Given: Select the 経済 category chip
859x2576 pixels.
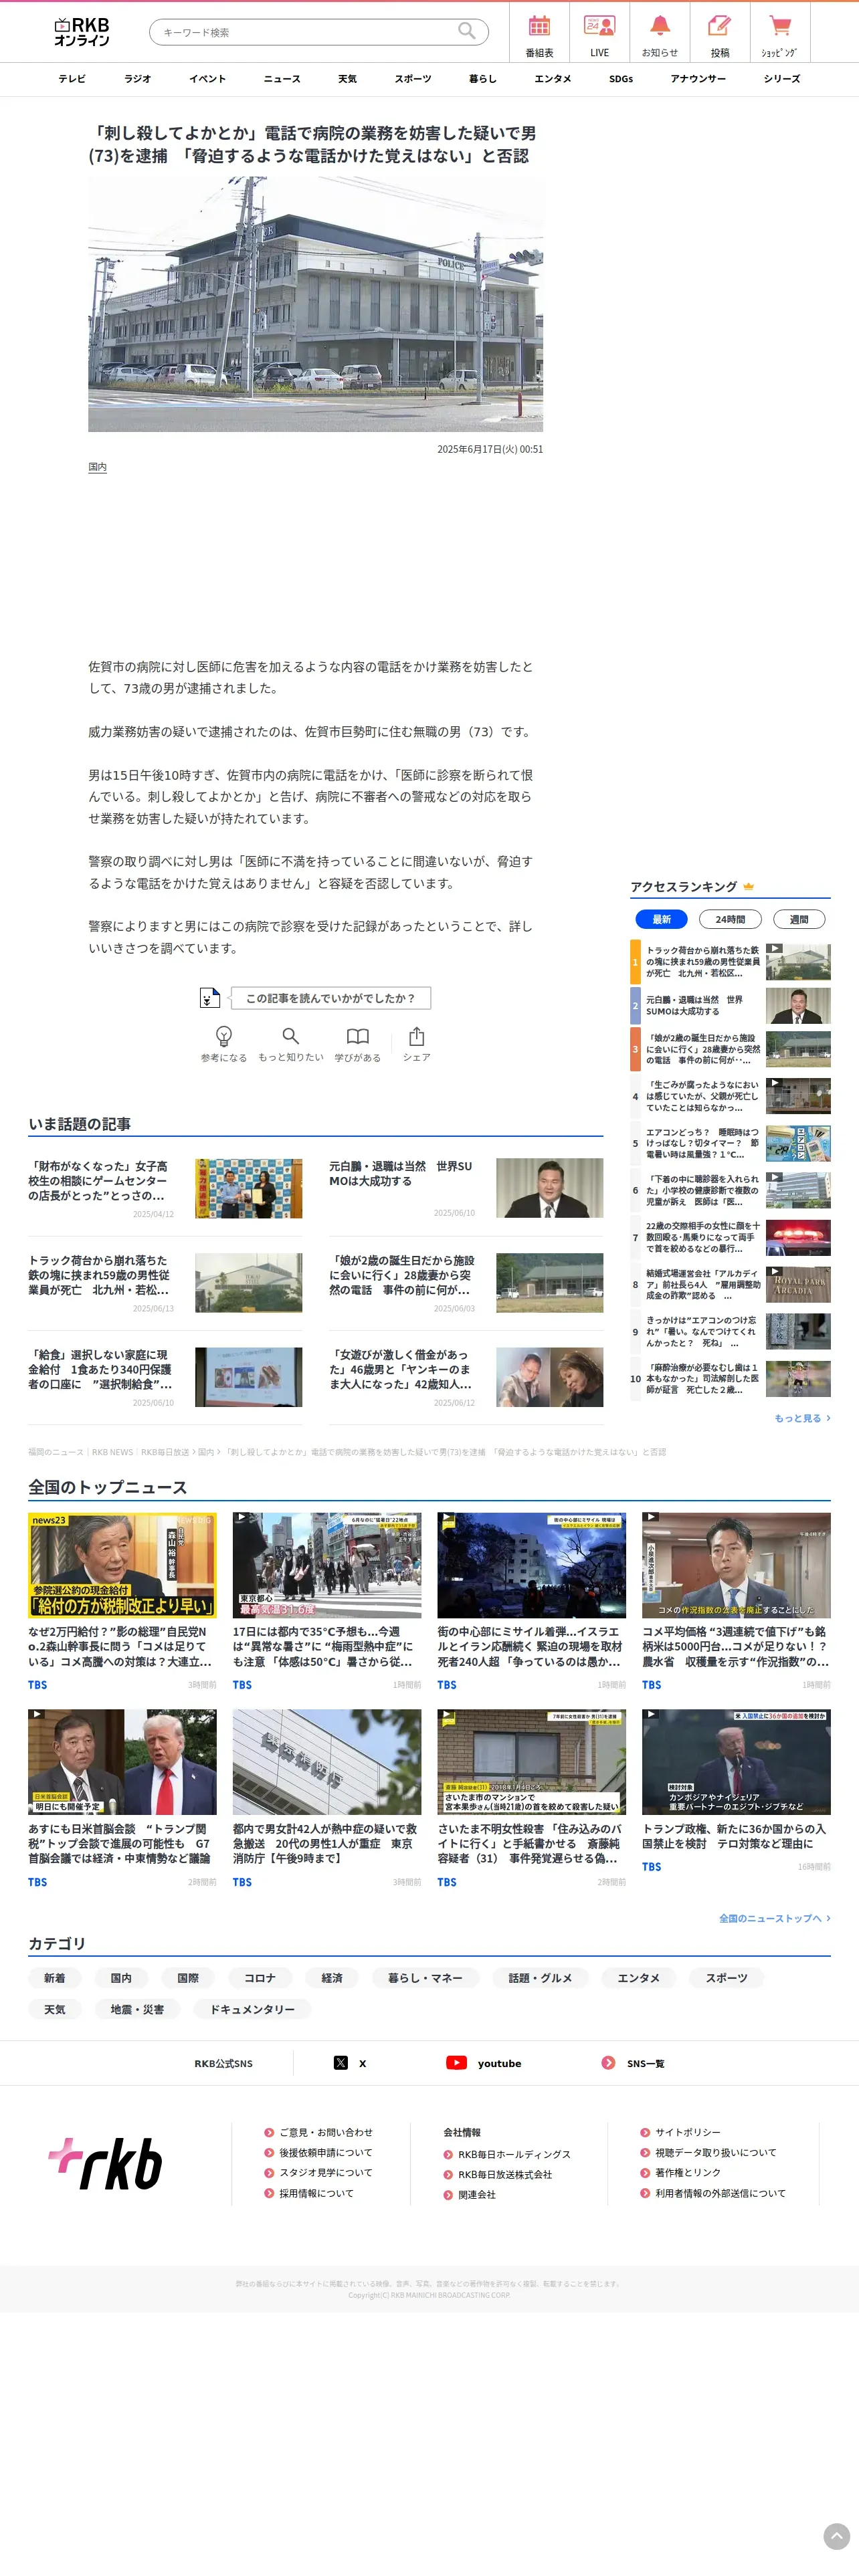Looking at the screenshot, I should pyautogui.click(x=332, y=1978).
